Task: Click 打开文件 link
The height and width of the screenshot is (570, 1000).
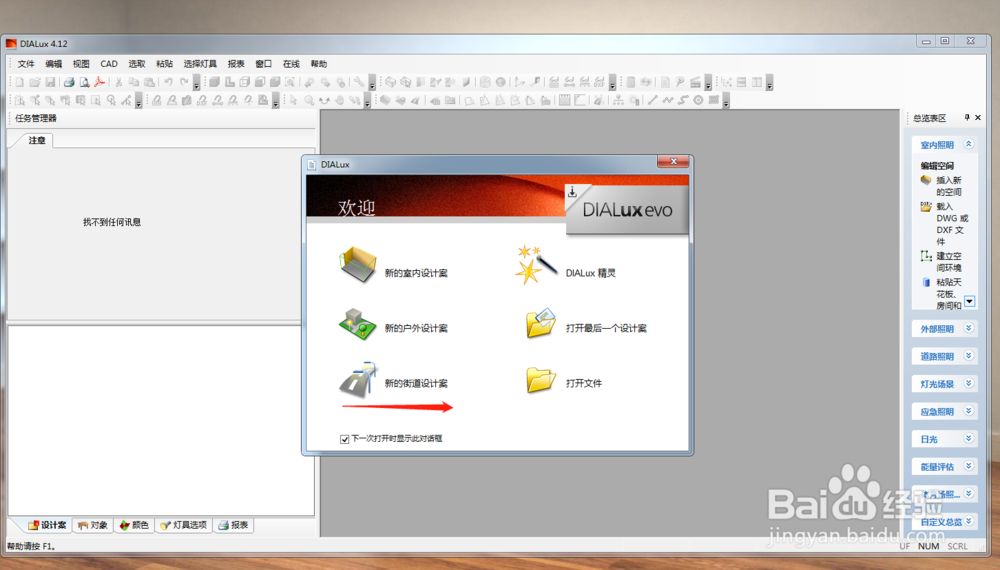Action: pyautogui.click(x=584, y=383)
